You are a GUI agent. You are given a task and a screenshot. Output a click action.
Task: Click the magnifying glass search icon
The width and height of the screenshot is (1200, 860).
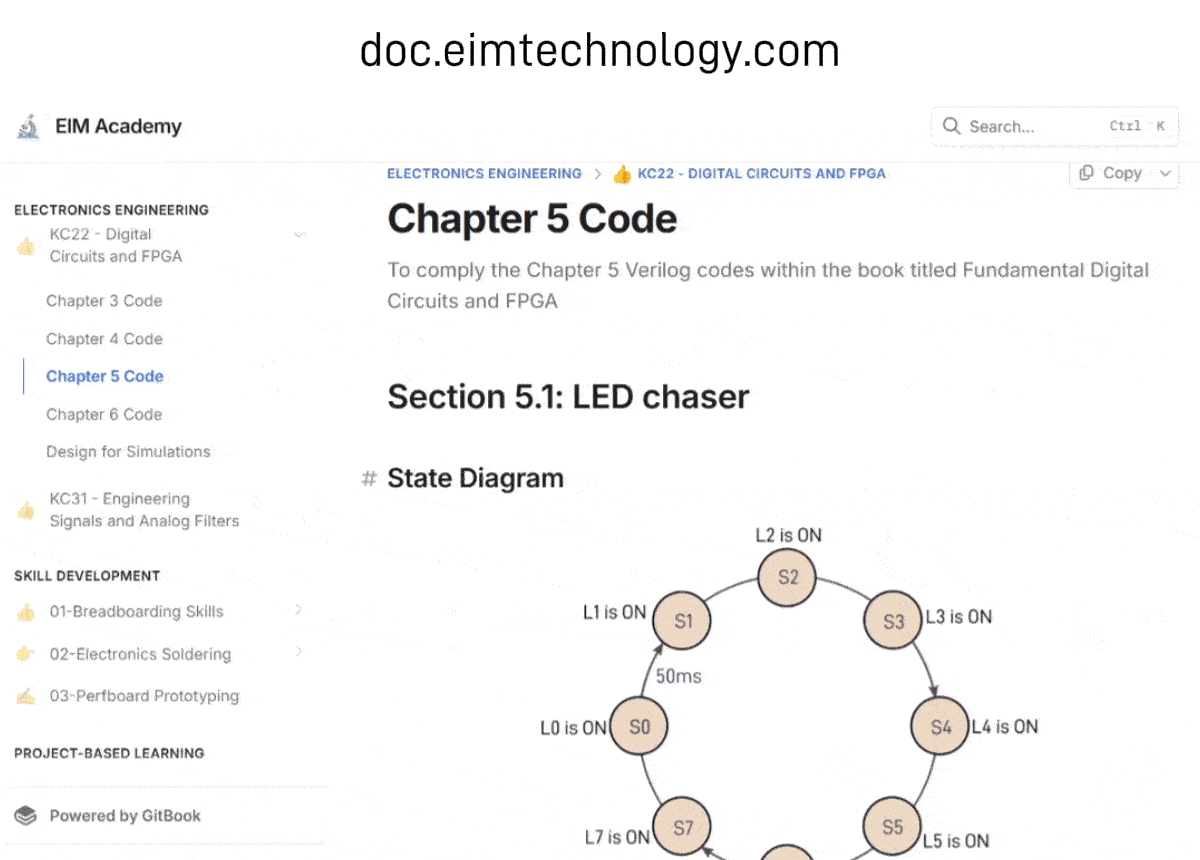951,127
